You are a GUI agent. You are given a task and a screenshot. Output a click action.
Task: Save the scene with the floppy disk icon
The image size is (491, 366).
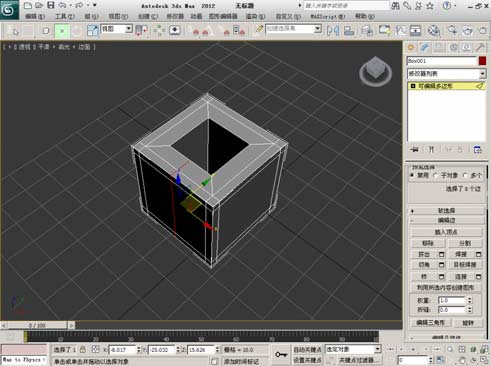[x=51, y=5]
